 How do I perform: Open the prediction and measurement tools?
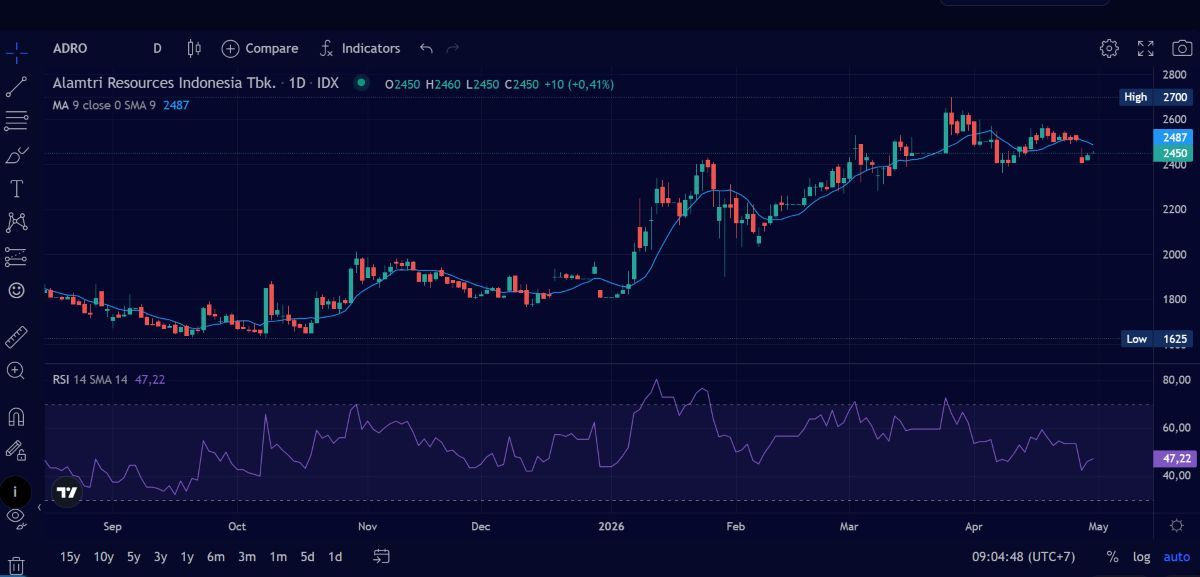click(16, 256)
